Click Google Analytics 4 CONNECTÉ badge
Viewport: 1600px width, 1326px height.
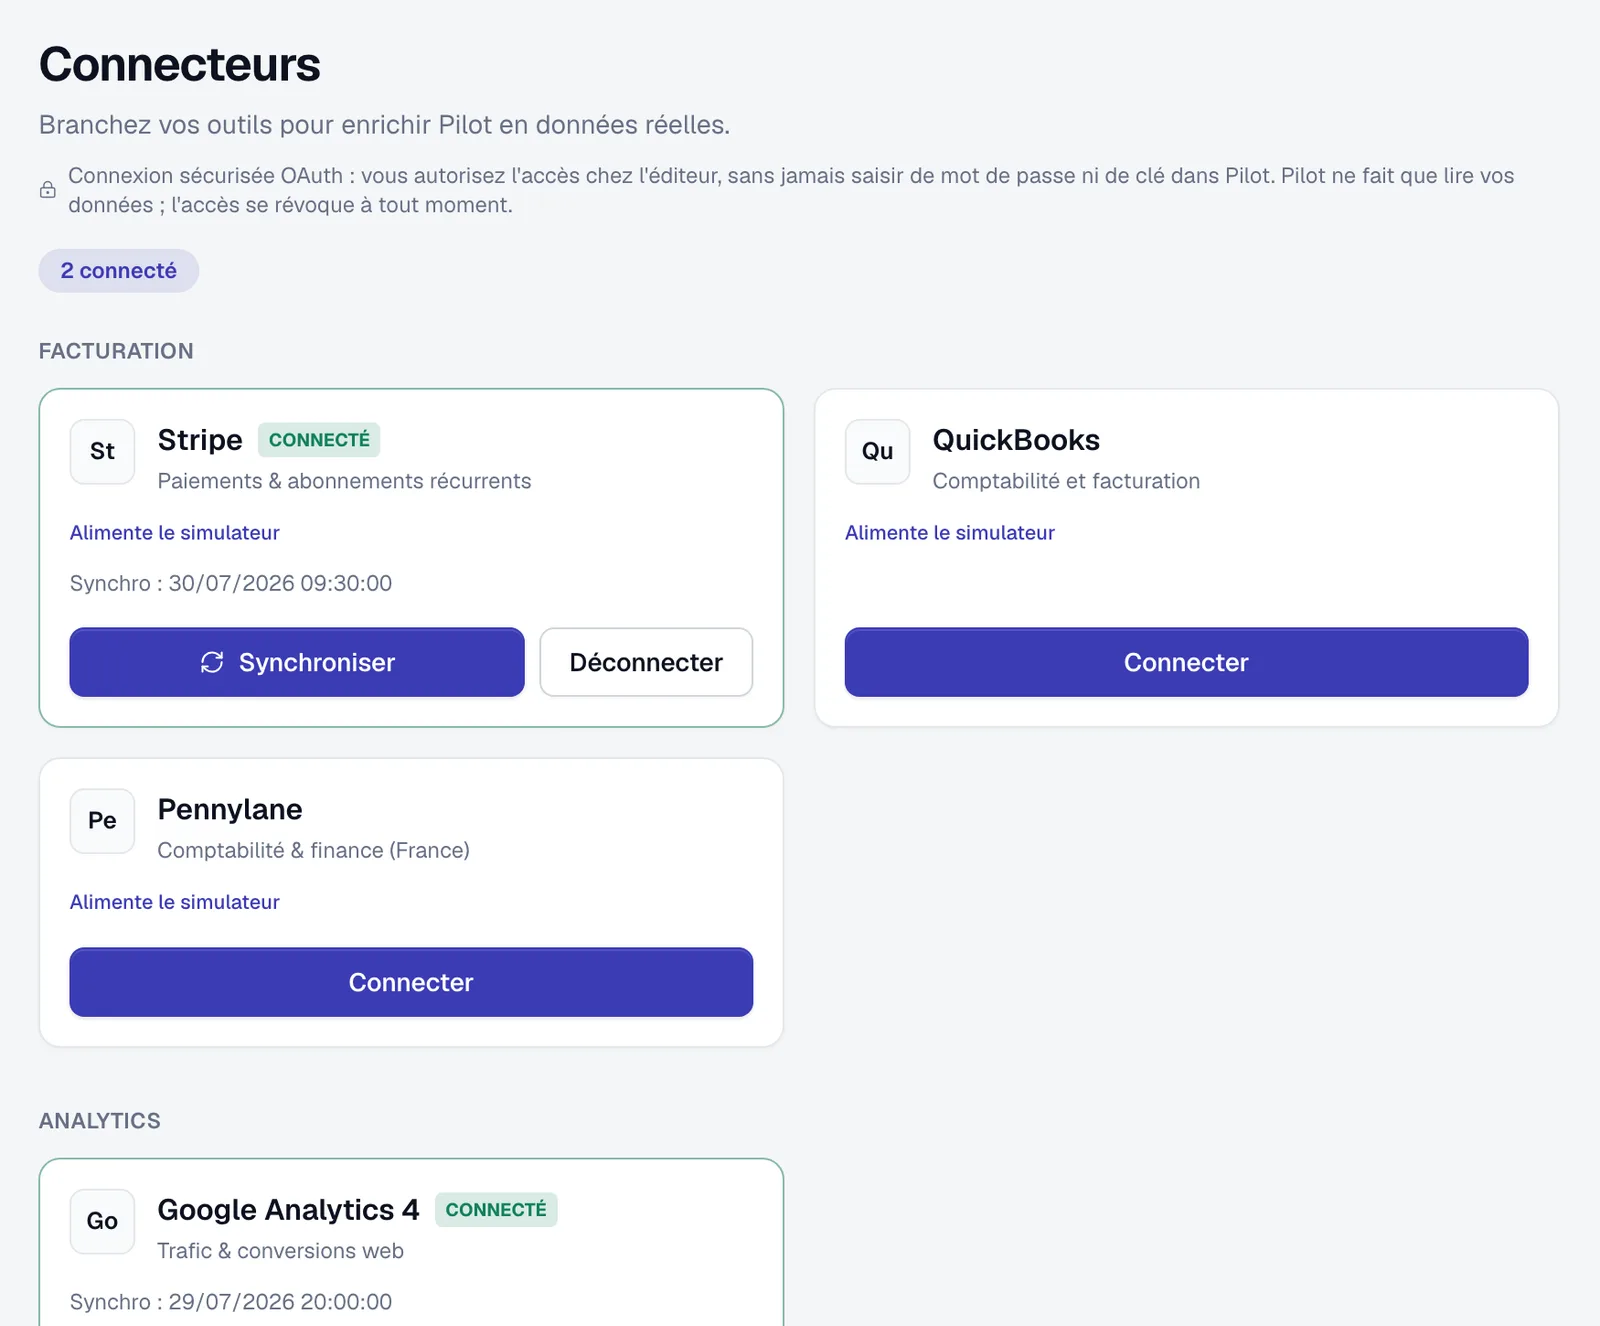[x=496, y=1210]
